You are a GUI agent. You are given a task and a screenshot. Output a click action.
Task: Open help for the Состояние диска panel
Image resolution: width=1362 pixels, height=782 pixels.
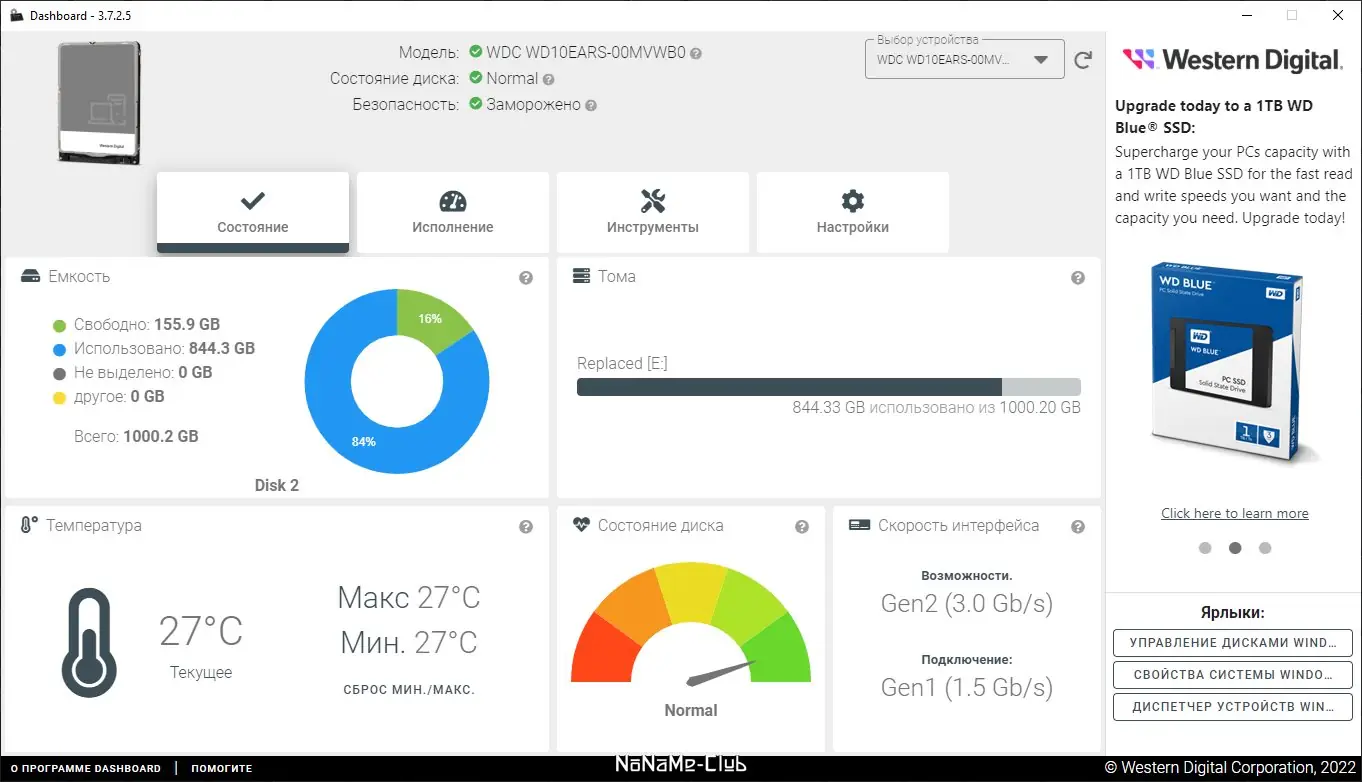tap(802, 527)
